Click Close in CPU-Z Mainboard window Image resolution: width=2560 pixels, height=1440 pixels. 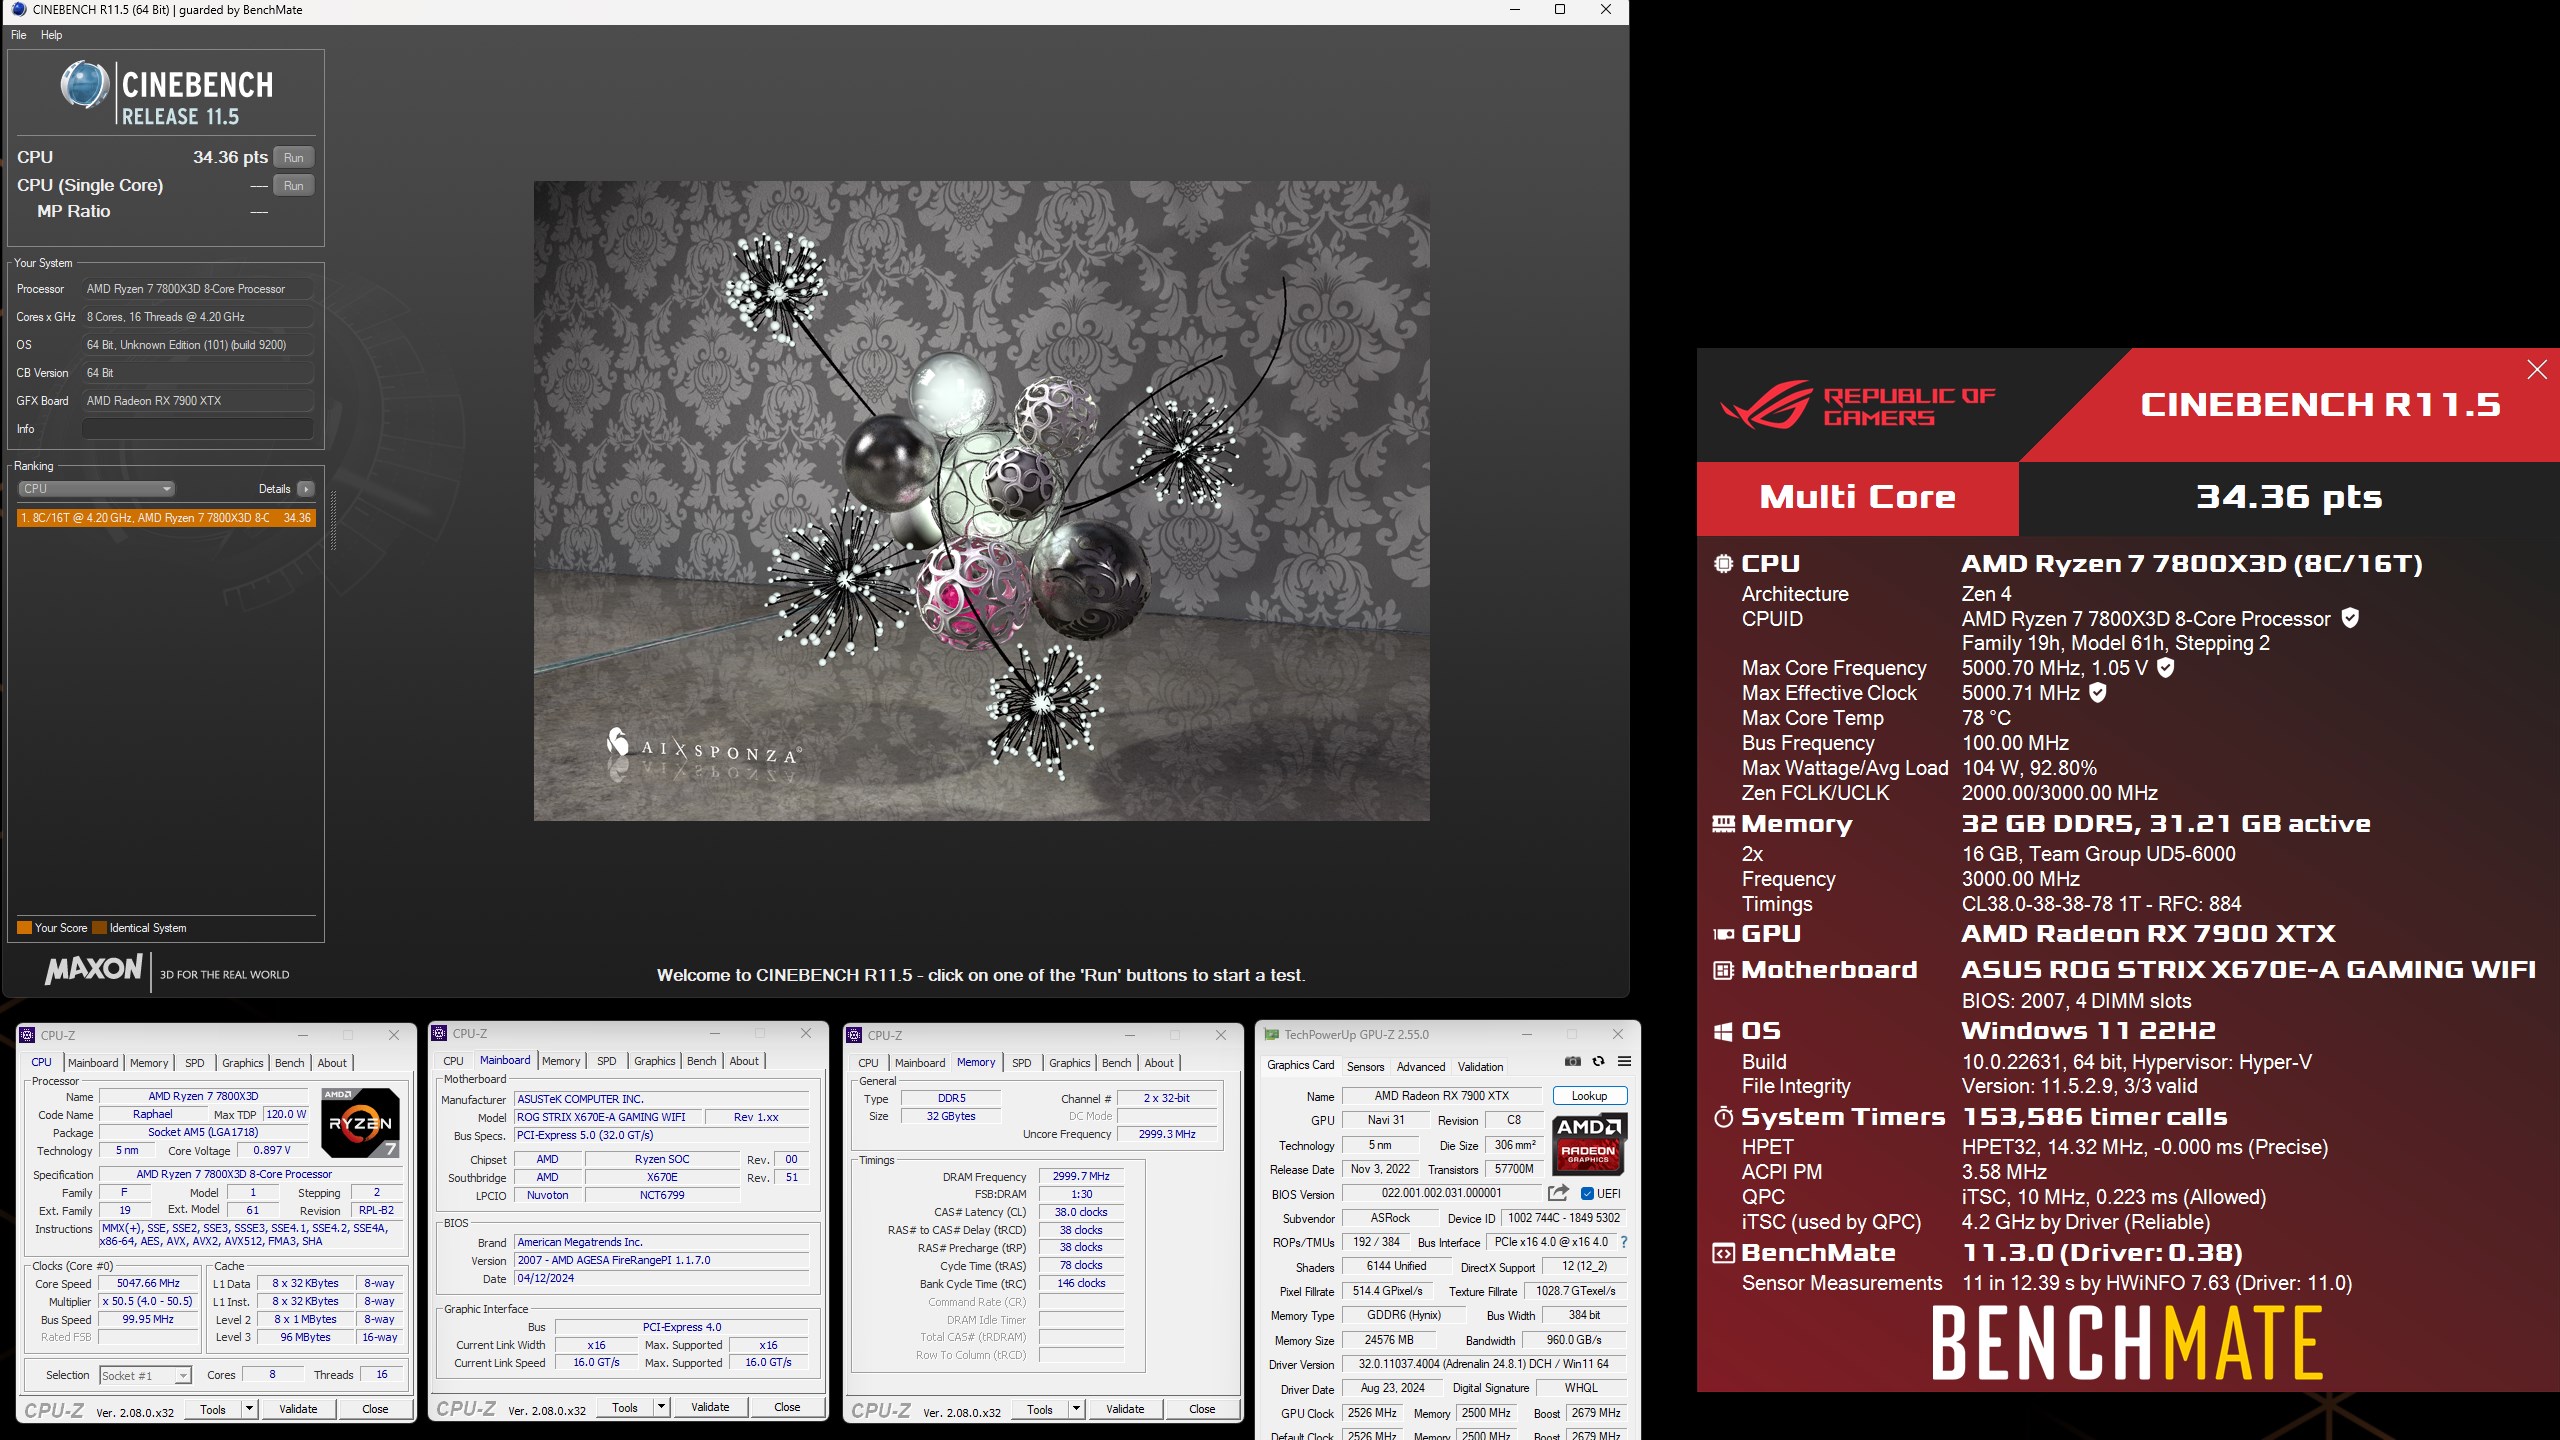coord(787,1407)
